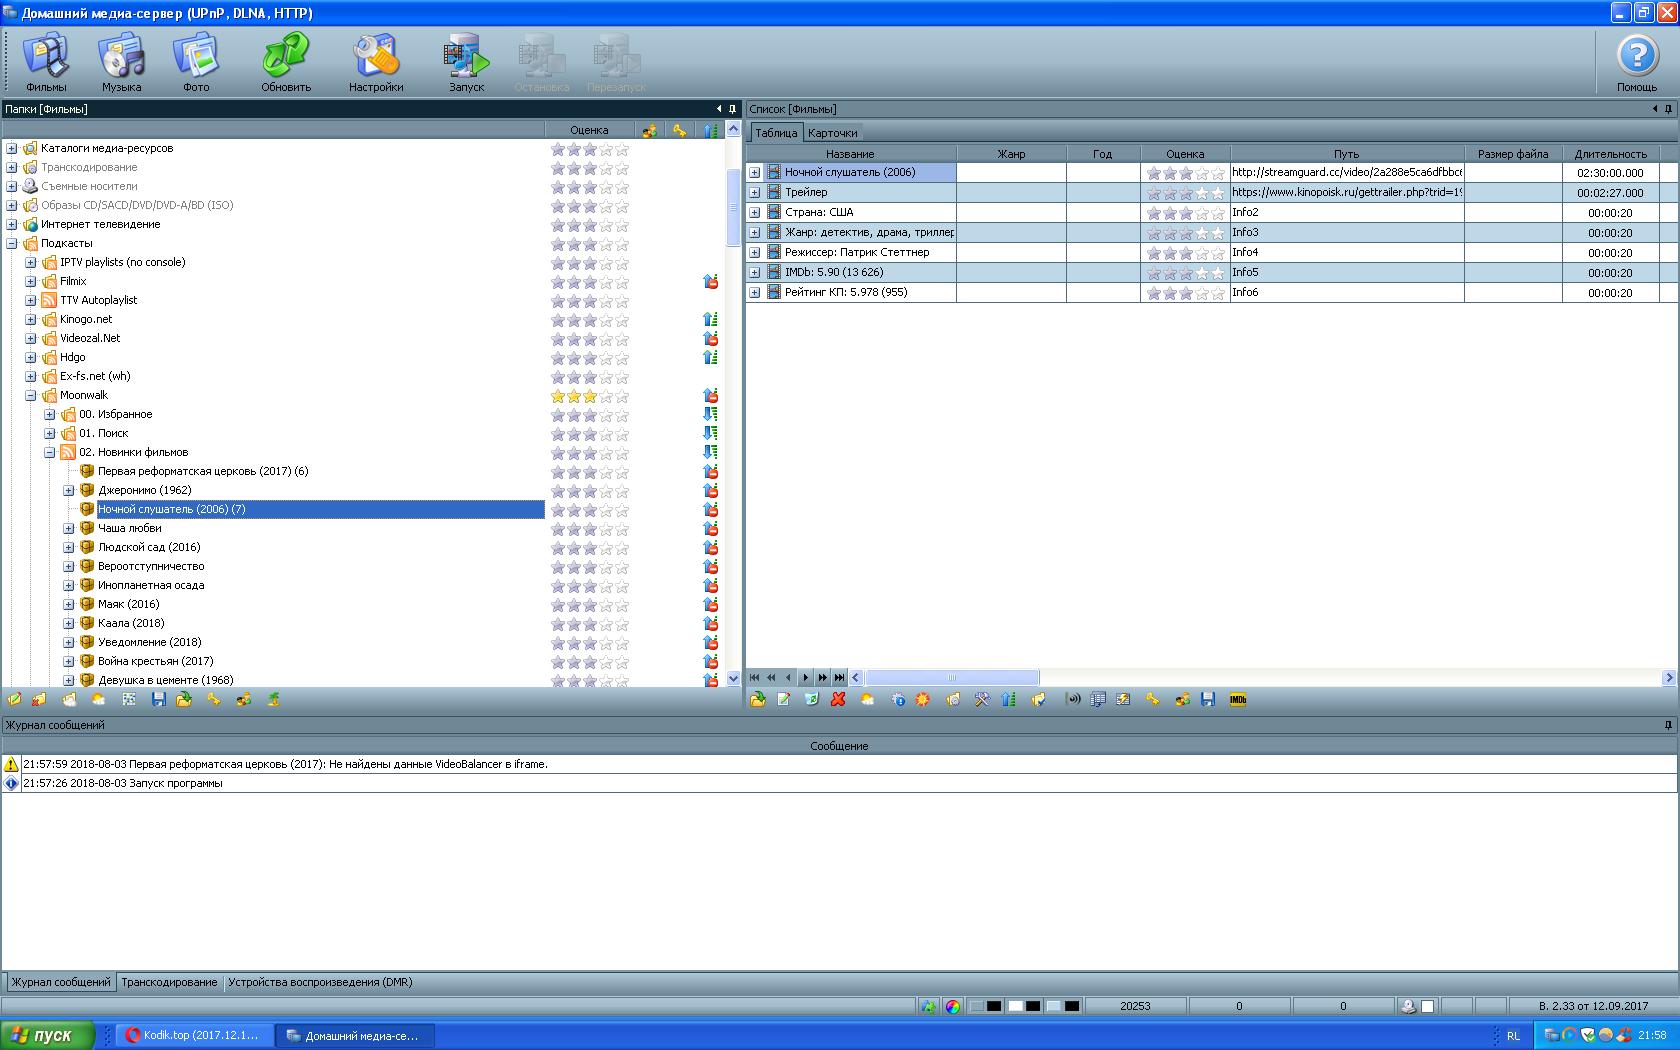Switch to the Музыка media section

[x=121, y=62]
